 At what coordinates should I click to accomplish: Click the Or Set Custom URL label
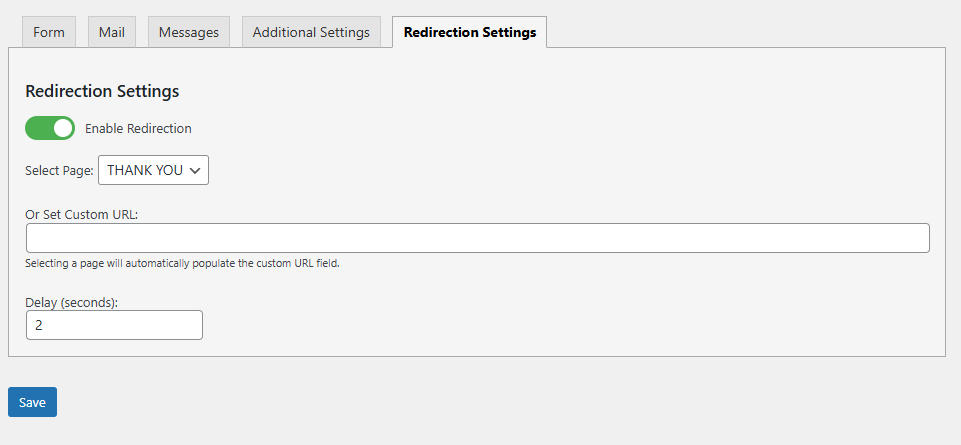(81, 214)
